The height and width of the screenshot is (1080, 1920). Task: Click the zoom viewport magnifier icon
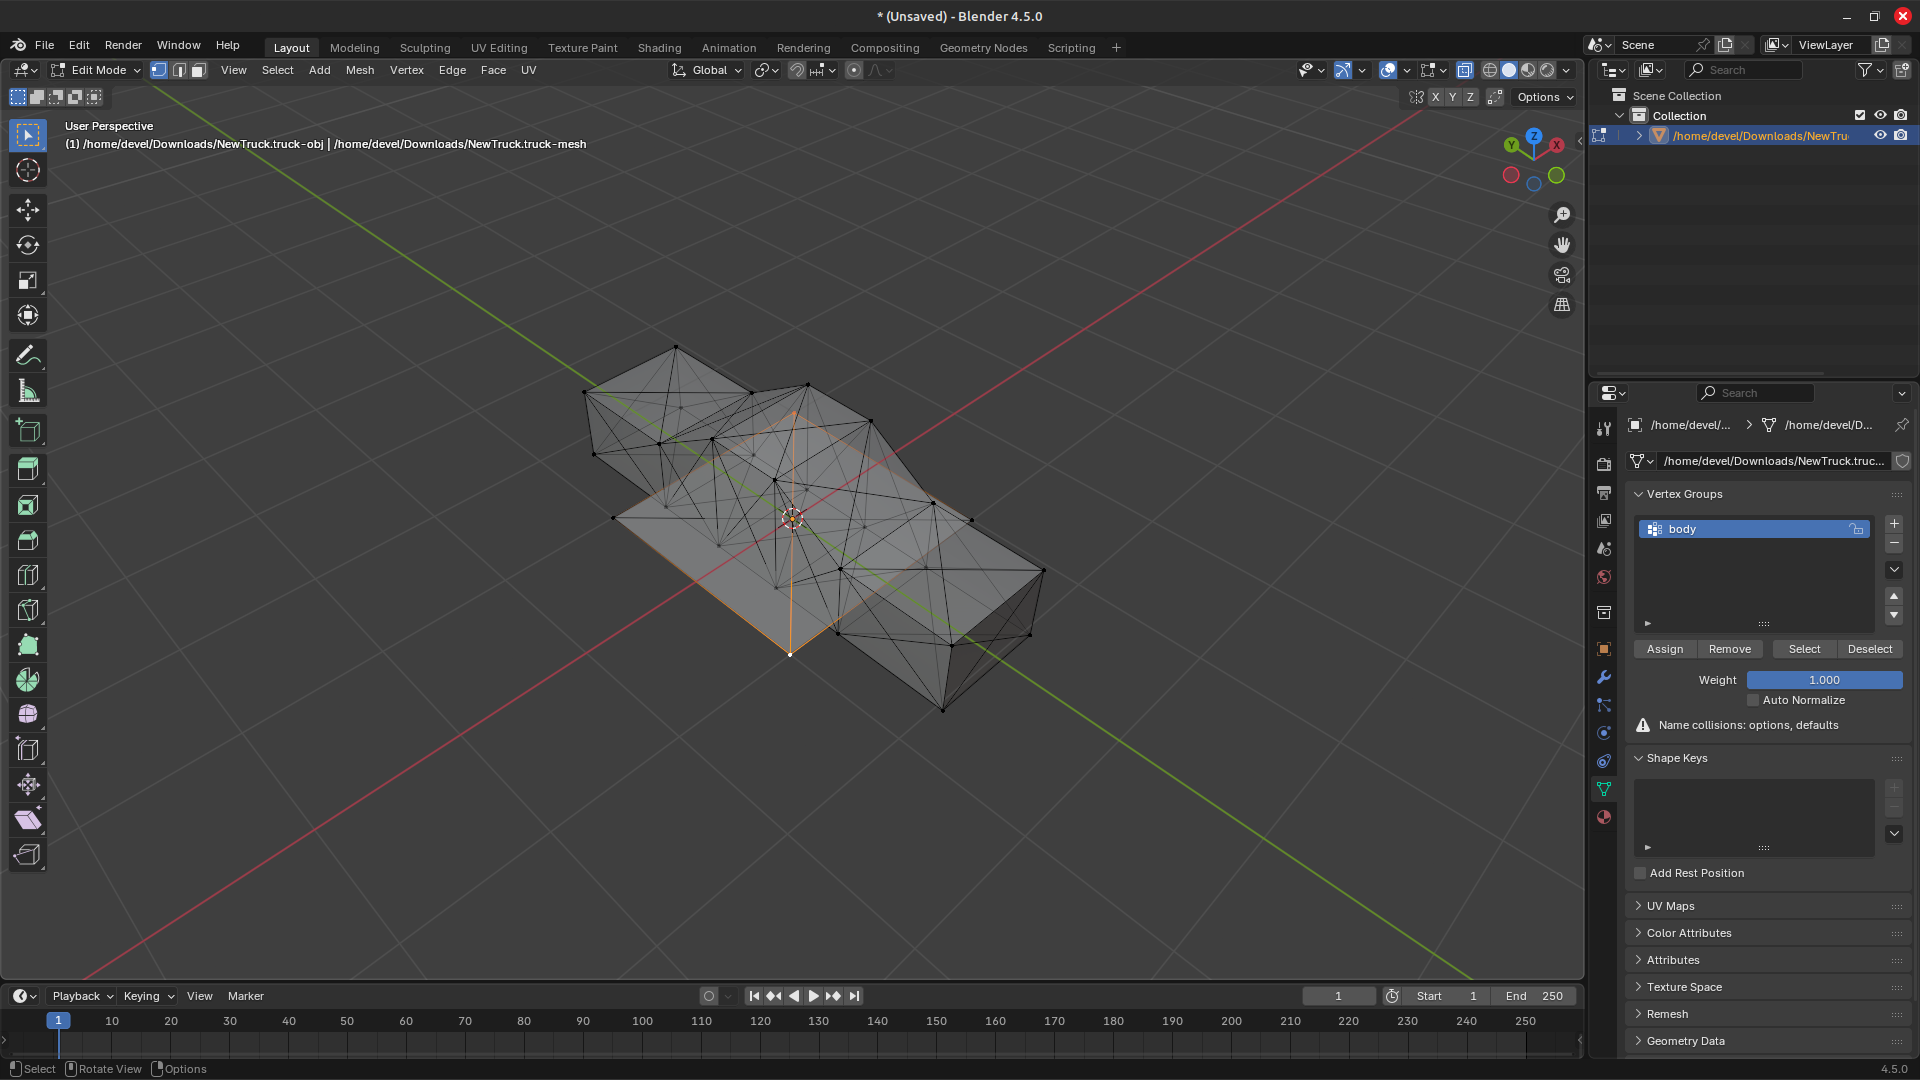point(1562,215)
